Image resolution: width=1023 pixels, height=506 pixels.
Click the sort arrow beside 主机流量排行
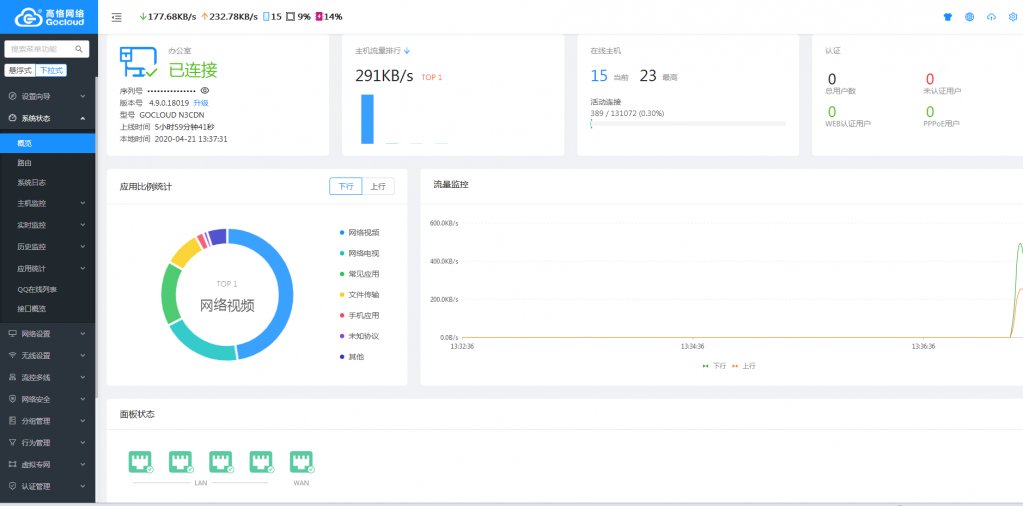click(x=407, y=50)
